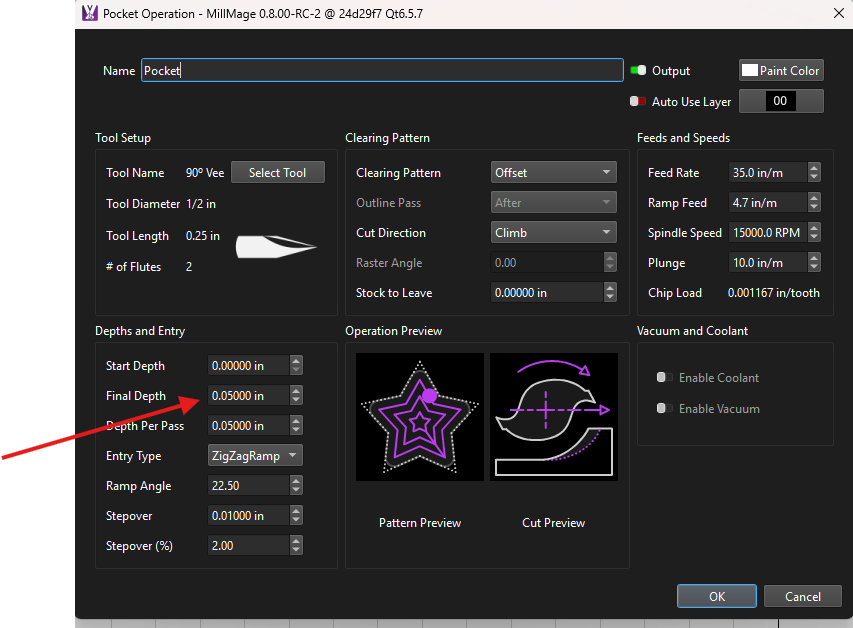Decrease Spindle Speed with down arrow
Screen dimensions: 853x628
click(x=814, y=237)
